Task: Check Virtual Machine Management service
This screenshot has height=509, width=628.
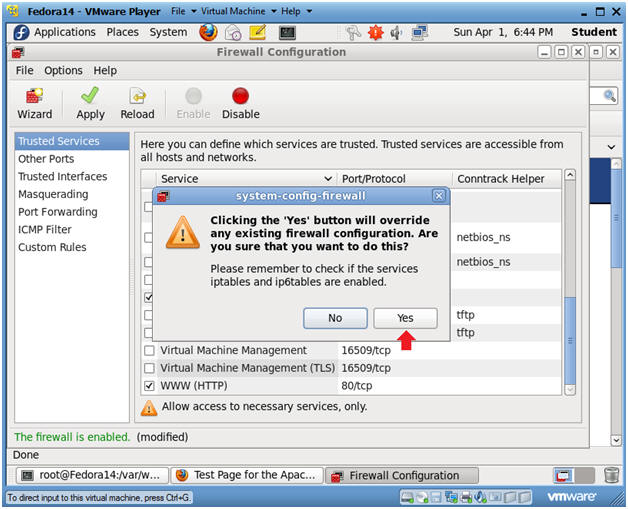Action: coord(149,350)
